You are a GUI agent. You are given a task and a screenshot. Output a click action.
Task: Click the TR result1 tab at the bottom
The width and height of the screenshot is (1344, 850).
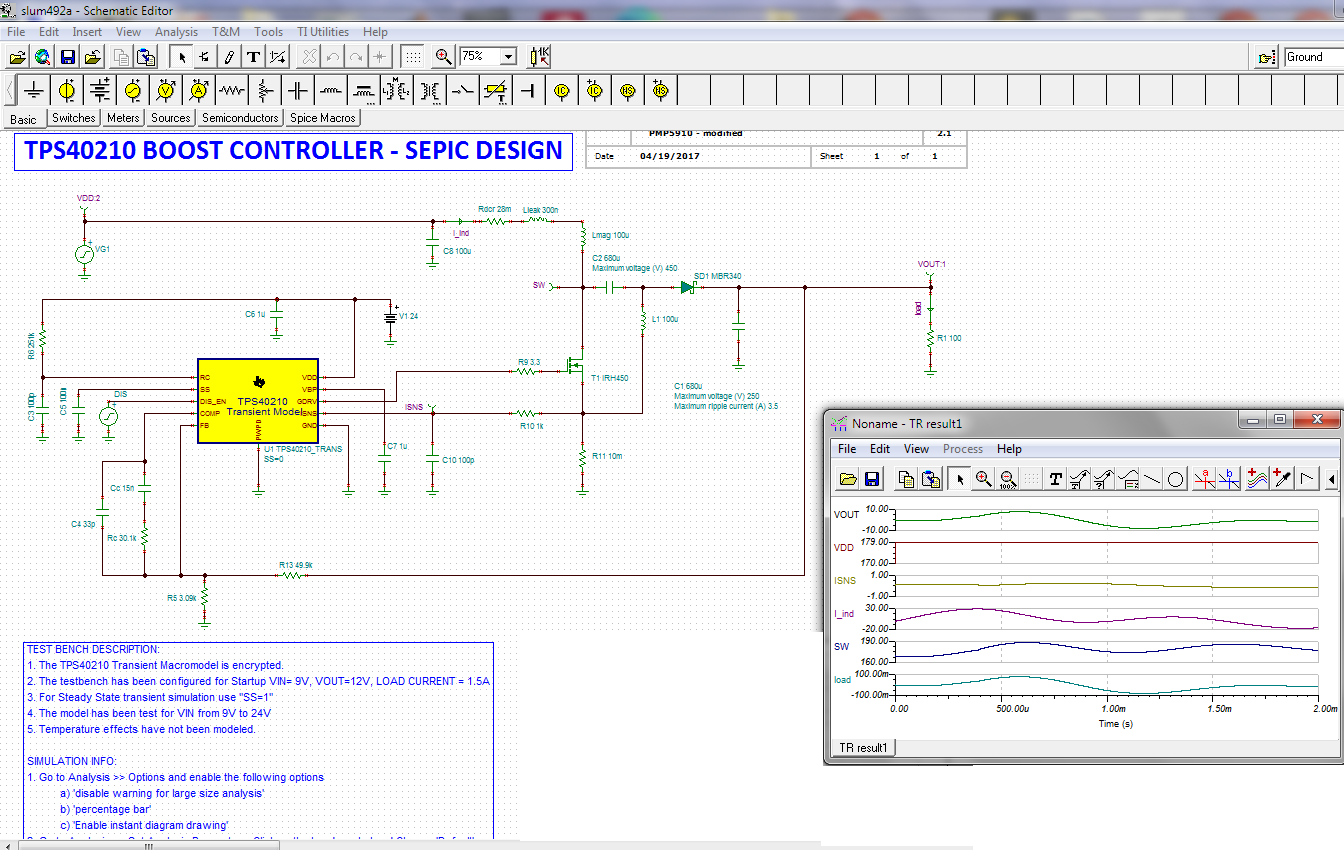pos(862,746)
